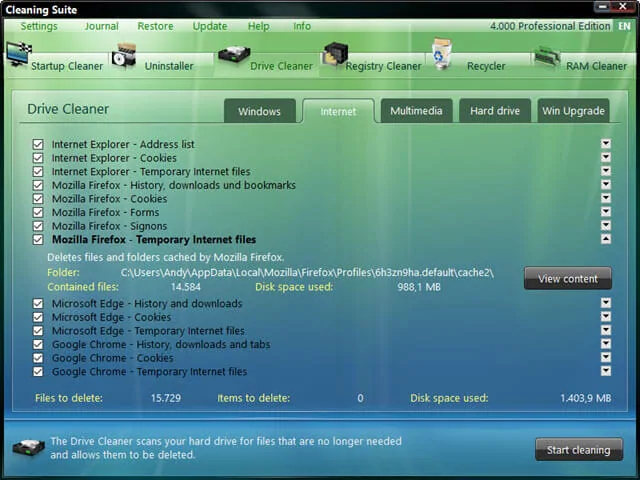Uncheck Google Chrome - Cookies
The height and width of the screenshot is (480, 640).
[x=38, y=358]
